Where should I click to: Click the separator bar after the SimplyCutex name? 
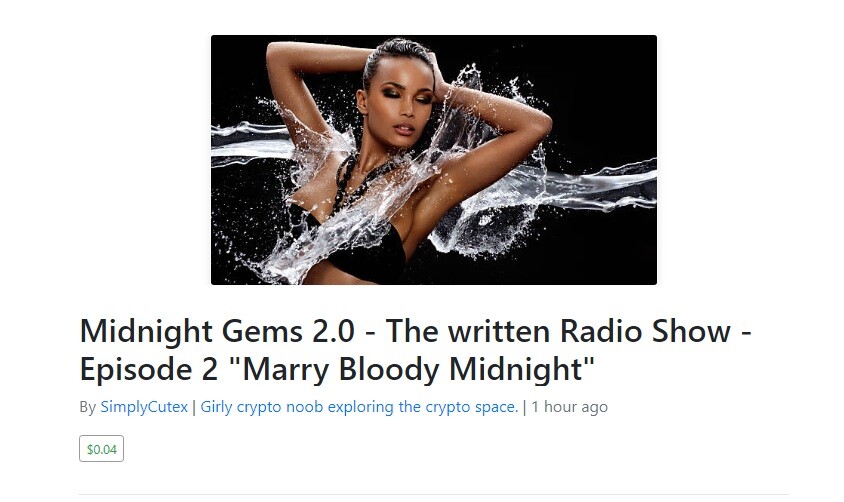[x=194, y=407]
